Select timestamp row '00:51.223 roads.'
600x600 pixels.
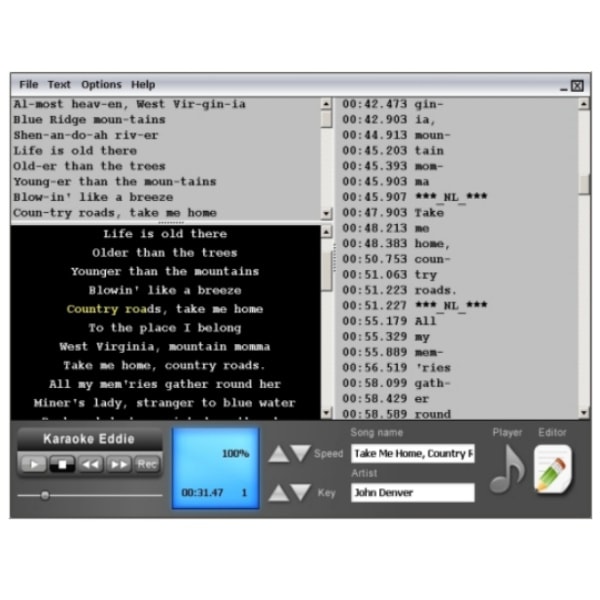[x=399, y=290]
